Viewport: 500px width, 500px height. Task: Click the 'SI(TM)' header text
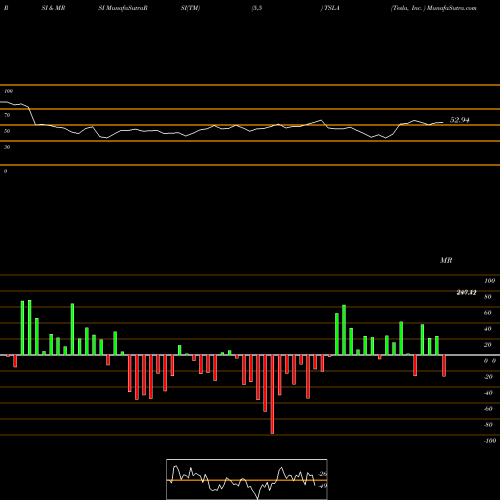click(x=190, y=8)
